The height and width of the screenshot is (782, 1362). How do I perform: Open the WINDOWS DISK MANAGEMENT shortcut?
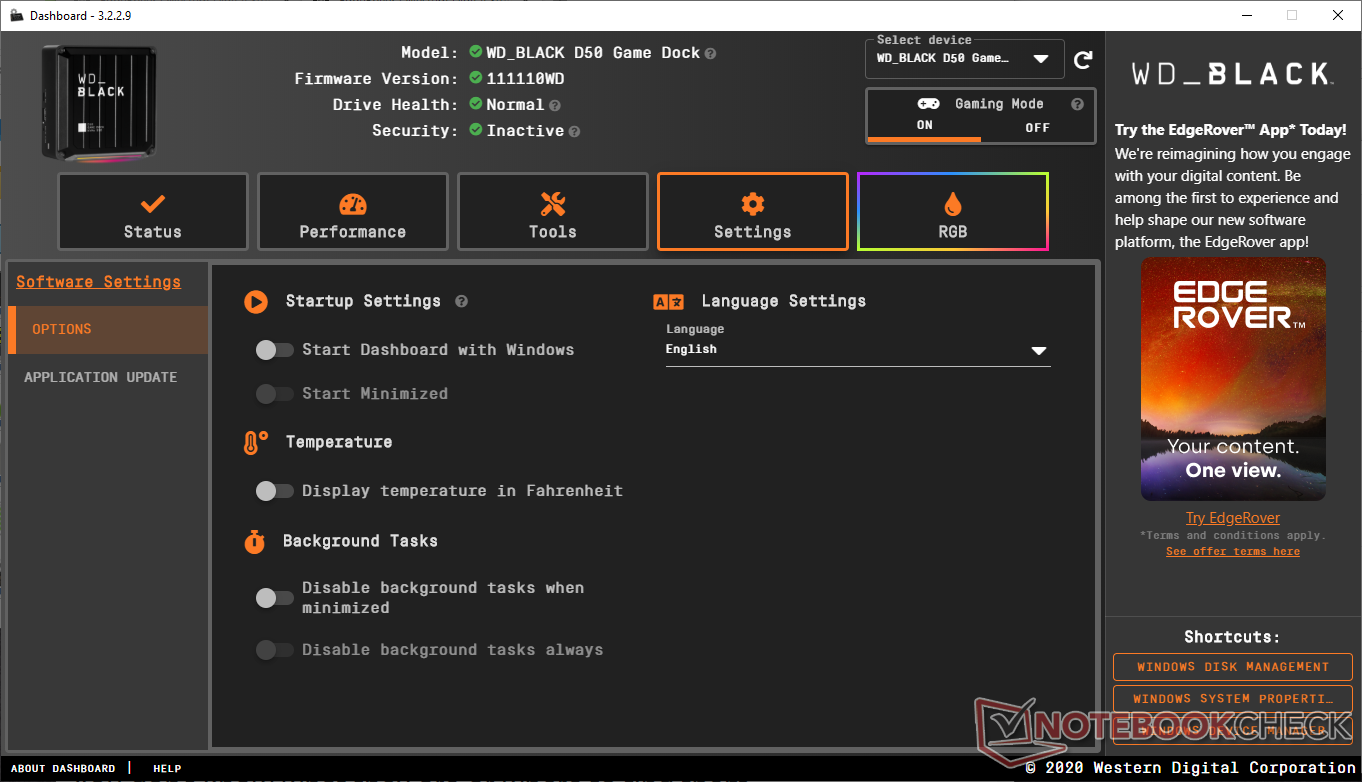point(1233,667)
